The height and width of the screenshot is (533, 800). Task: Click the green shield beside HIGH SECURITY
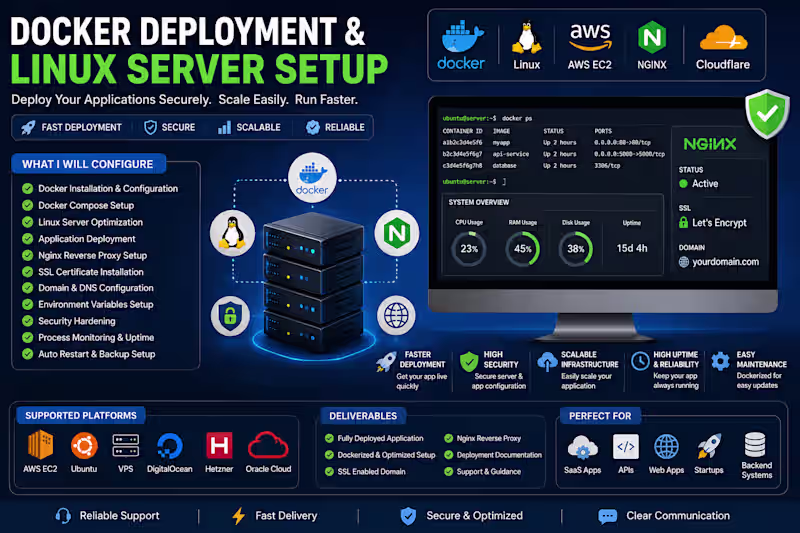469,362
